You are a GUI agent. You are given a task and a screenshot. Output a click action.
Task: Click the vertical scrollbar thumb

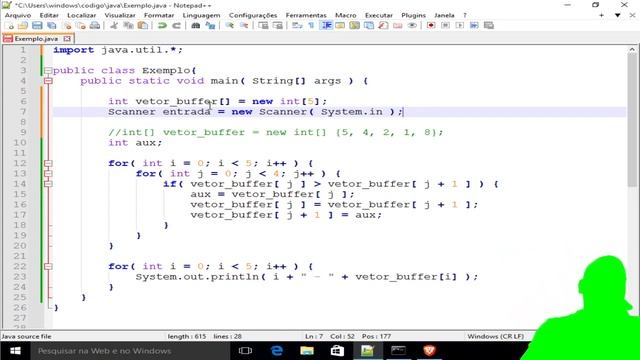tap(632, 119)
